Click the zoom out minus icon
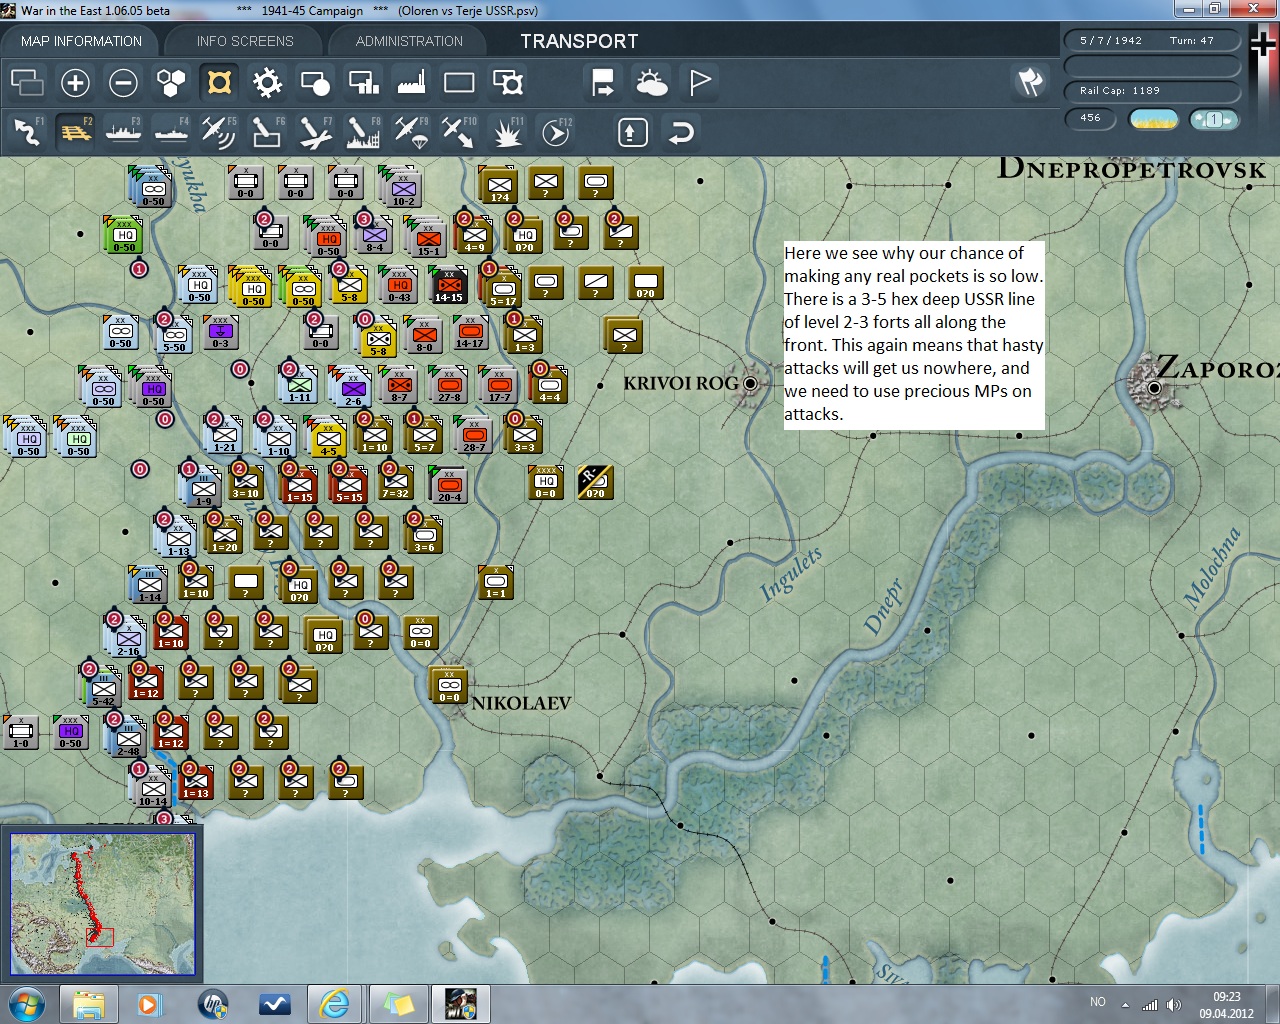 click(123, 83)
